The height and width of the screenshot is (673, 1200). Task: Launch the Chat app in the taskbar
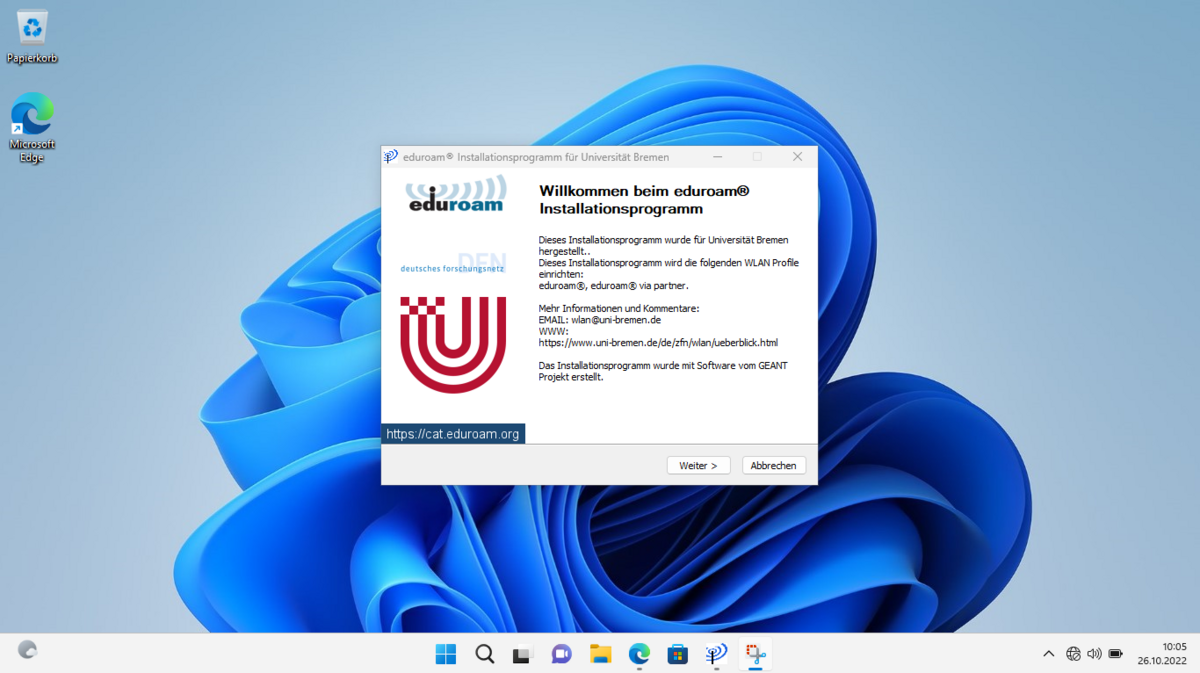click(562, 654)
